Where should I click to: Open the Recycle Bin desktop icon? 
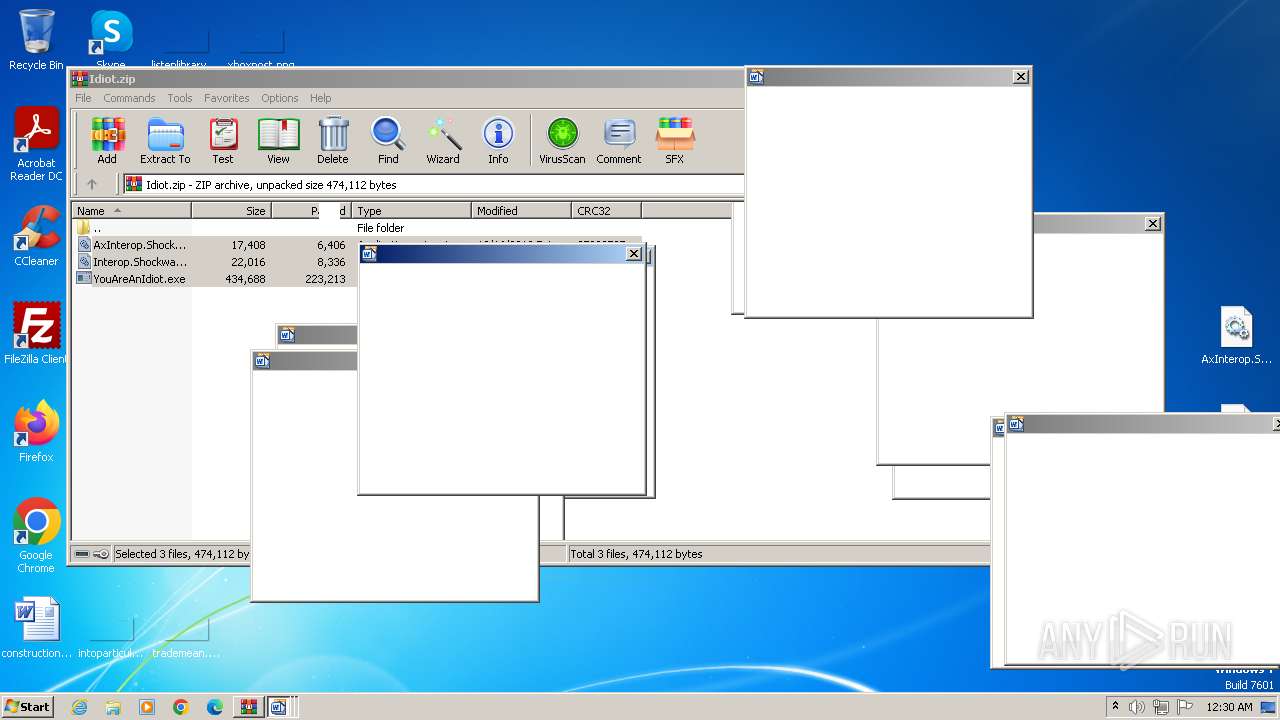[36, 40]
